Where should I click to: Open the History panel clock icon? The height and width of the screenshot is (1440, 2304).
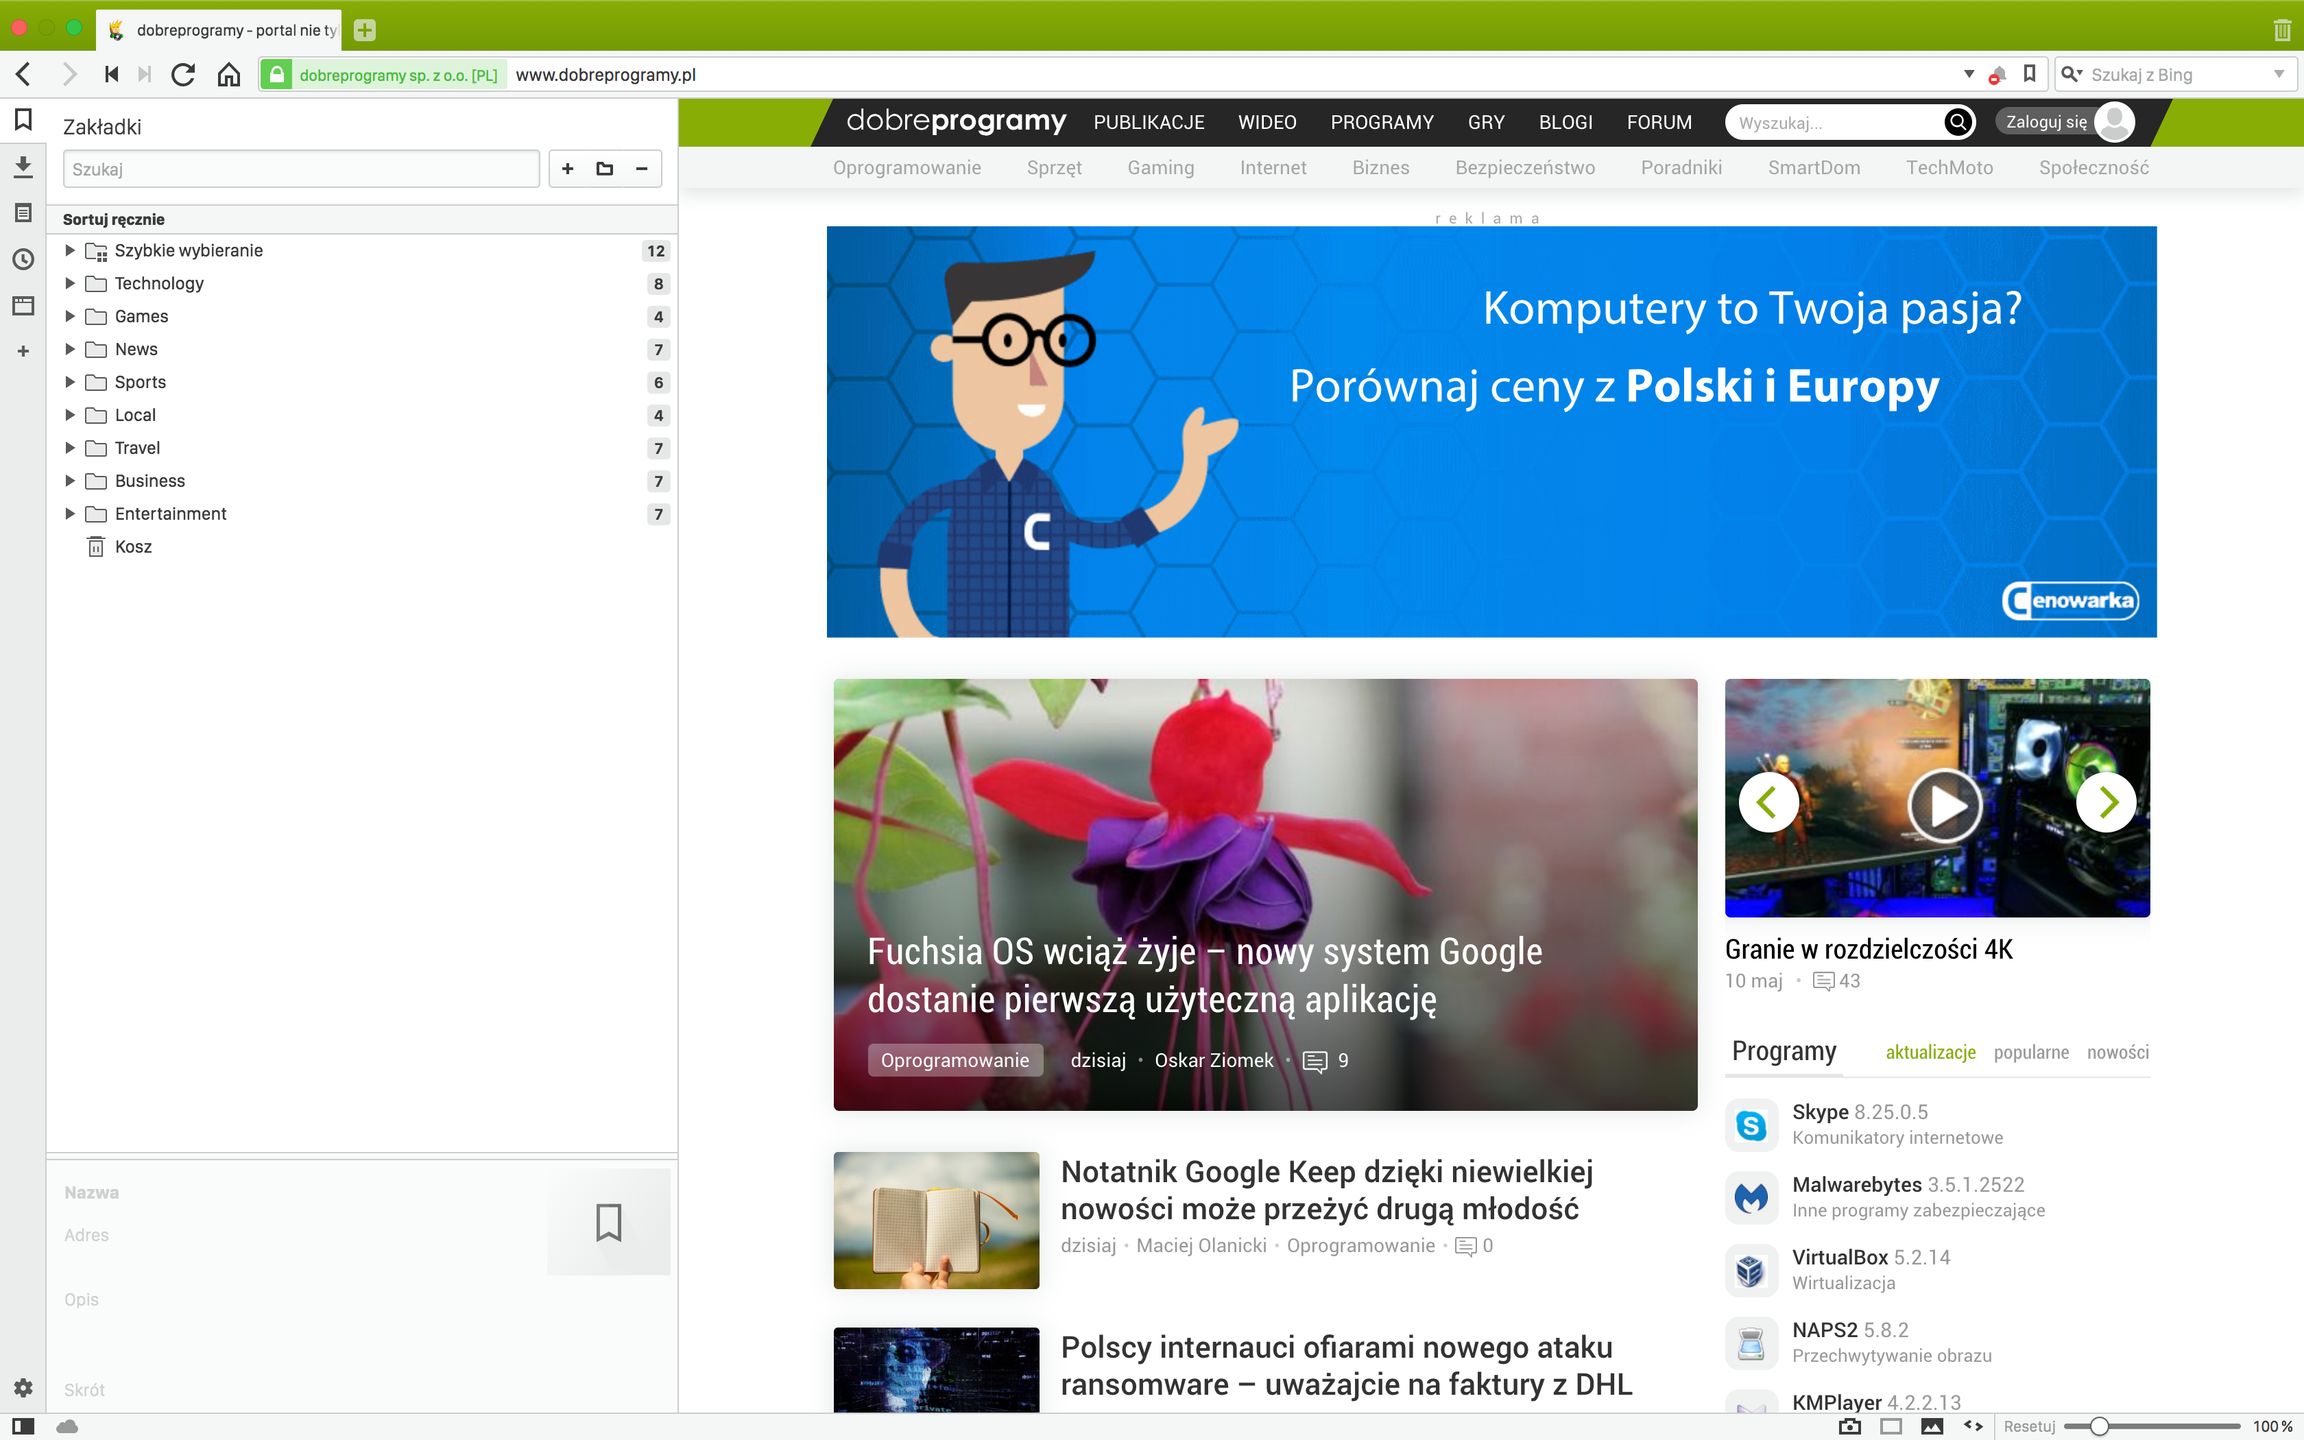(x=23, y=259)
